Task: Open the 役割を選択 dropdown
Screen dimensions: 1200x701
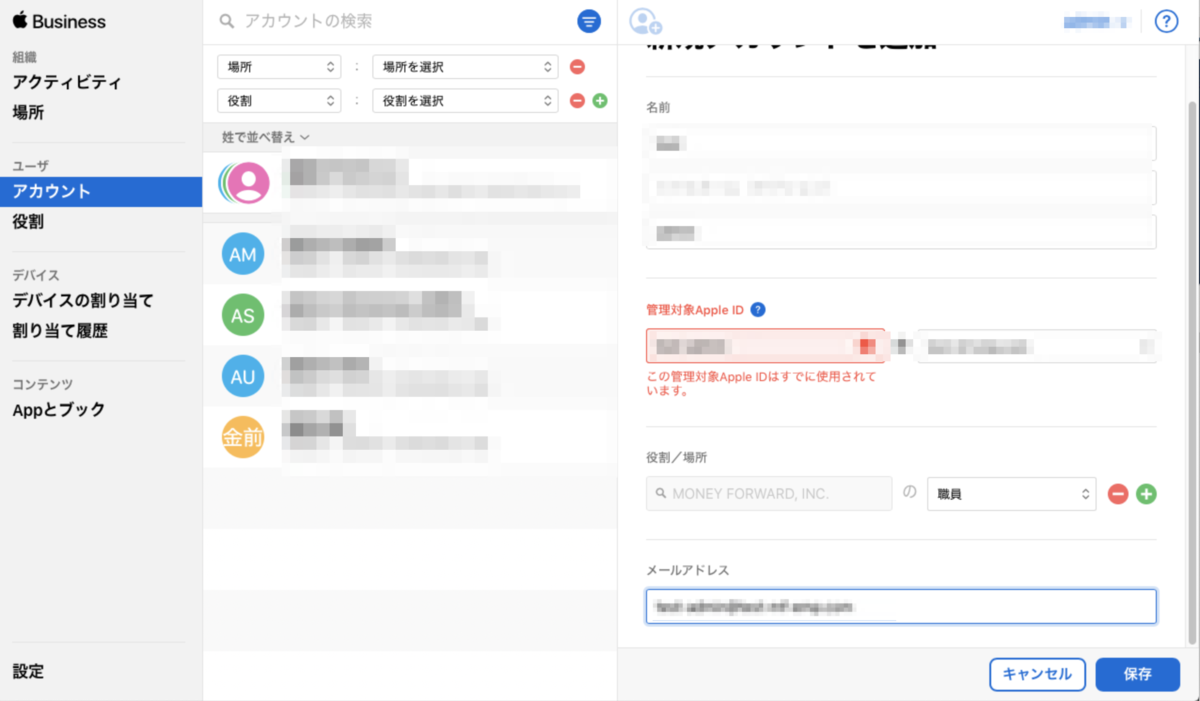Action: 464,100
